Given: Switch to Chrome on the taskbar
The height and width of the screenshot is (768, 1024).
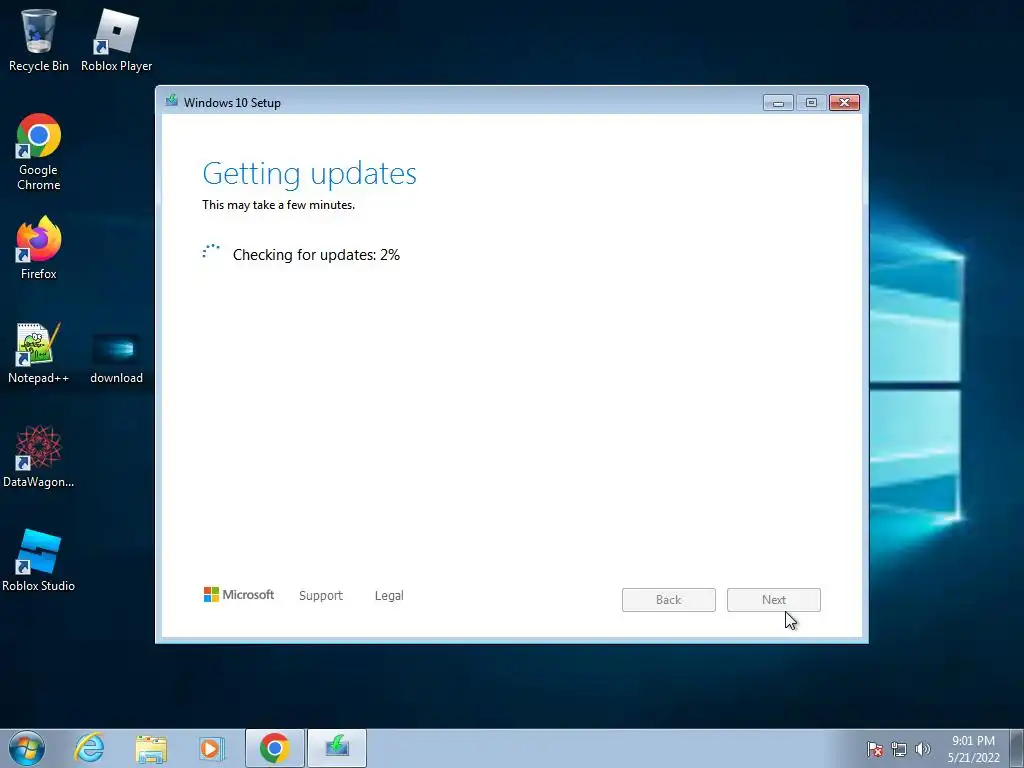Looking at the screenshot, I should (274, 748).
